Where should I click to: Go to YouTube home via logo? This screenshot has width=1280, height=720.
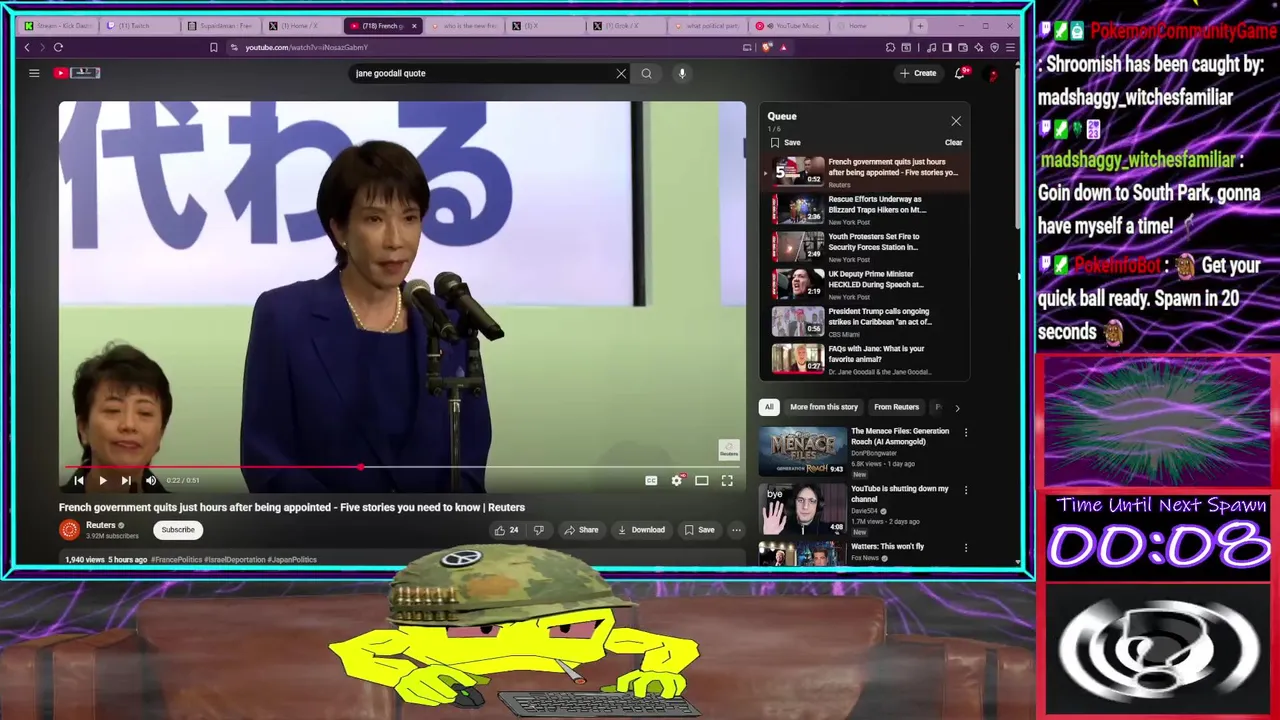(78, 73)
